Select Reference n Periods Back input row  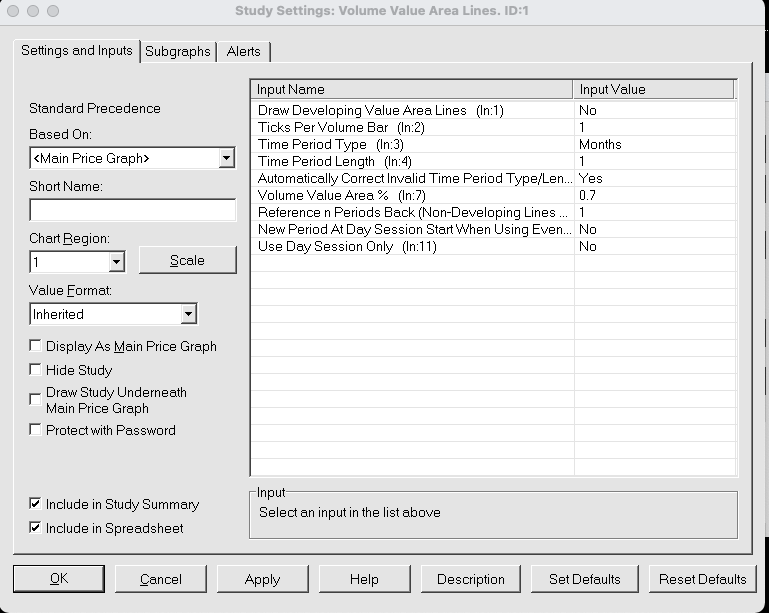tap(494, 212)
